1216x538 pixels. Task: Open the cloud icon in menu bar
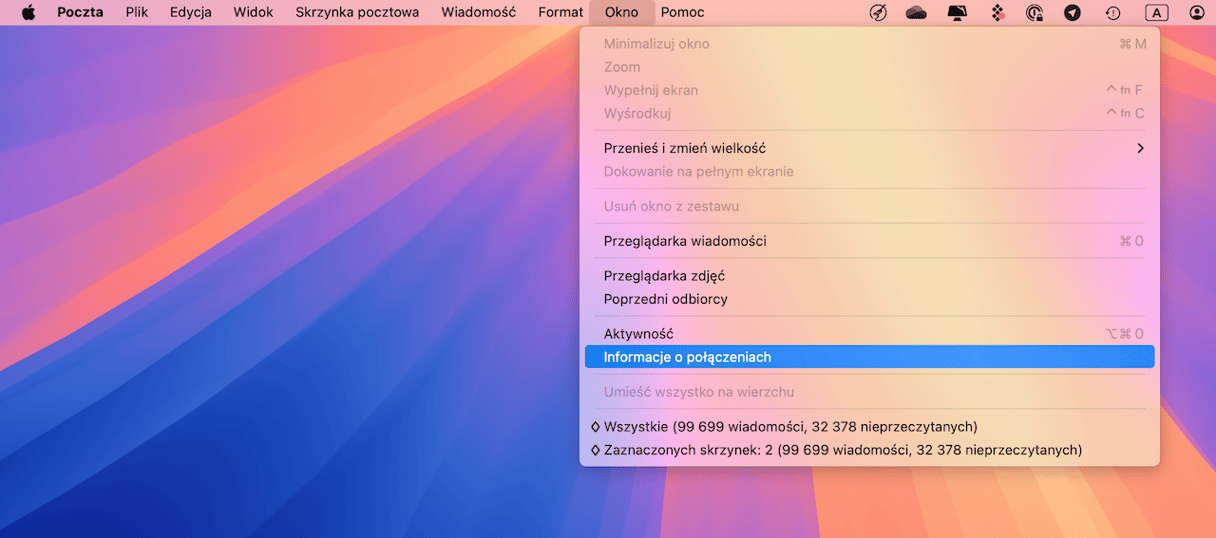916,12
